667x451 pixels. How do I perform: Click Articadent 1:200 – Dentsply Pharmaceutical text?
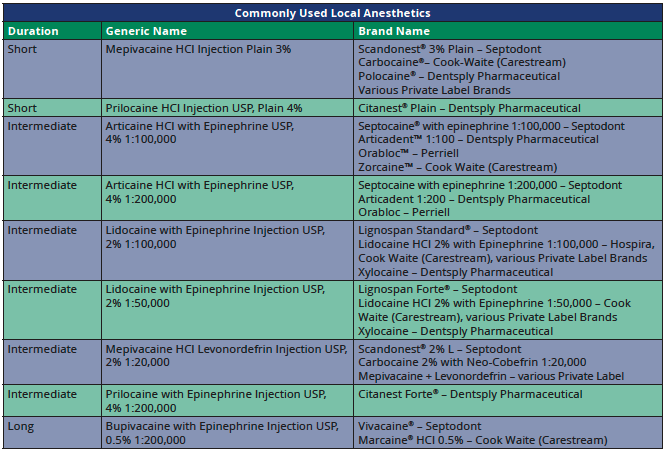[464, 199]
